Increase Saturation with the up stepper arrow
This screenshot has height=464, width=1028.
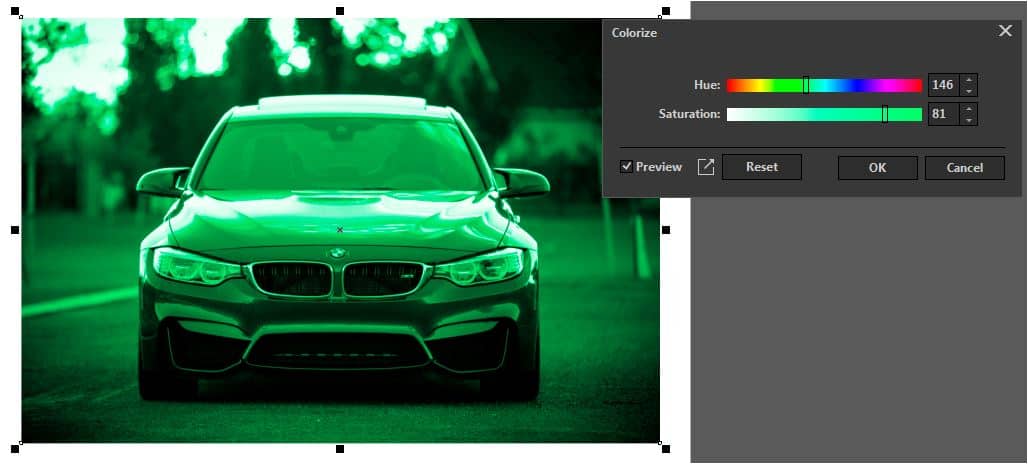pyautogui.click(x=969, y=109)
